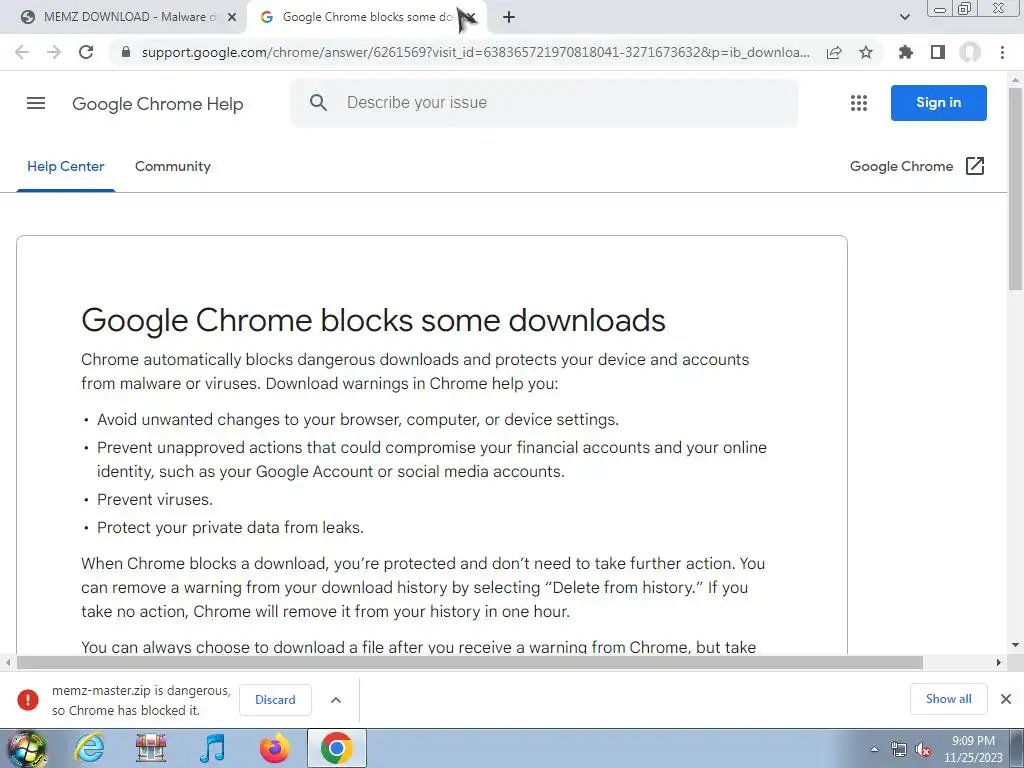The width and height of the screenshot is (1024, 768).
Task: Go back to the previous page
Action: [22, 52]
